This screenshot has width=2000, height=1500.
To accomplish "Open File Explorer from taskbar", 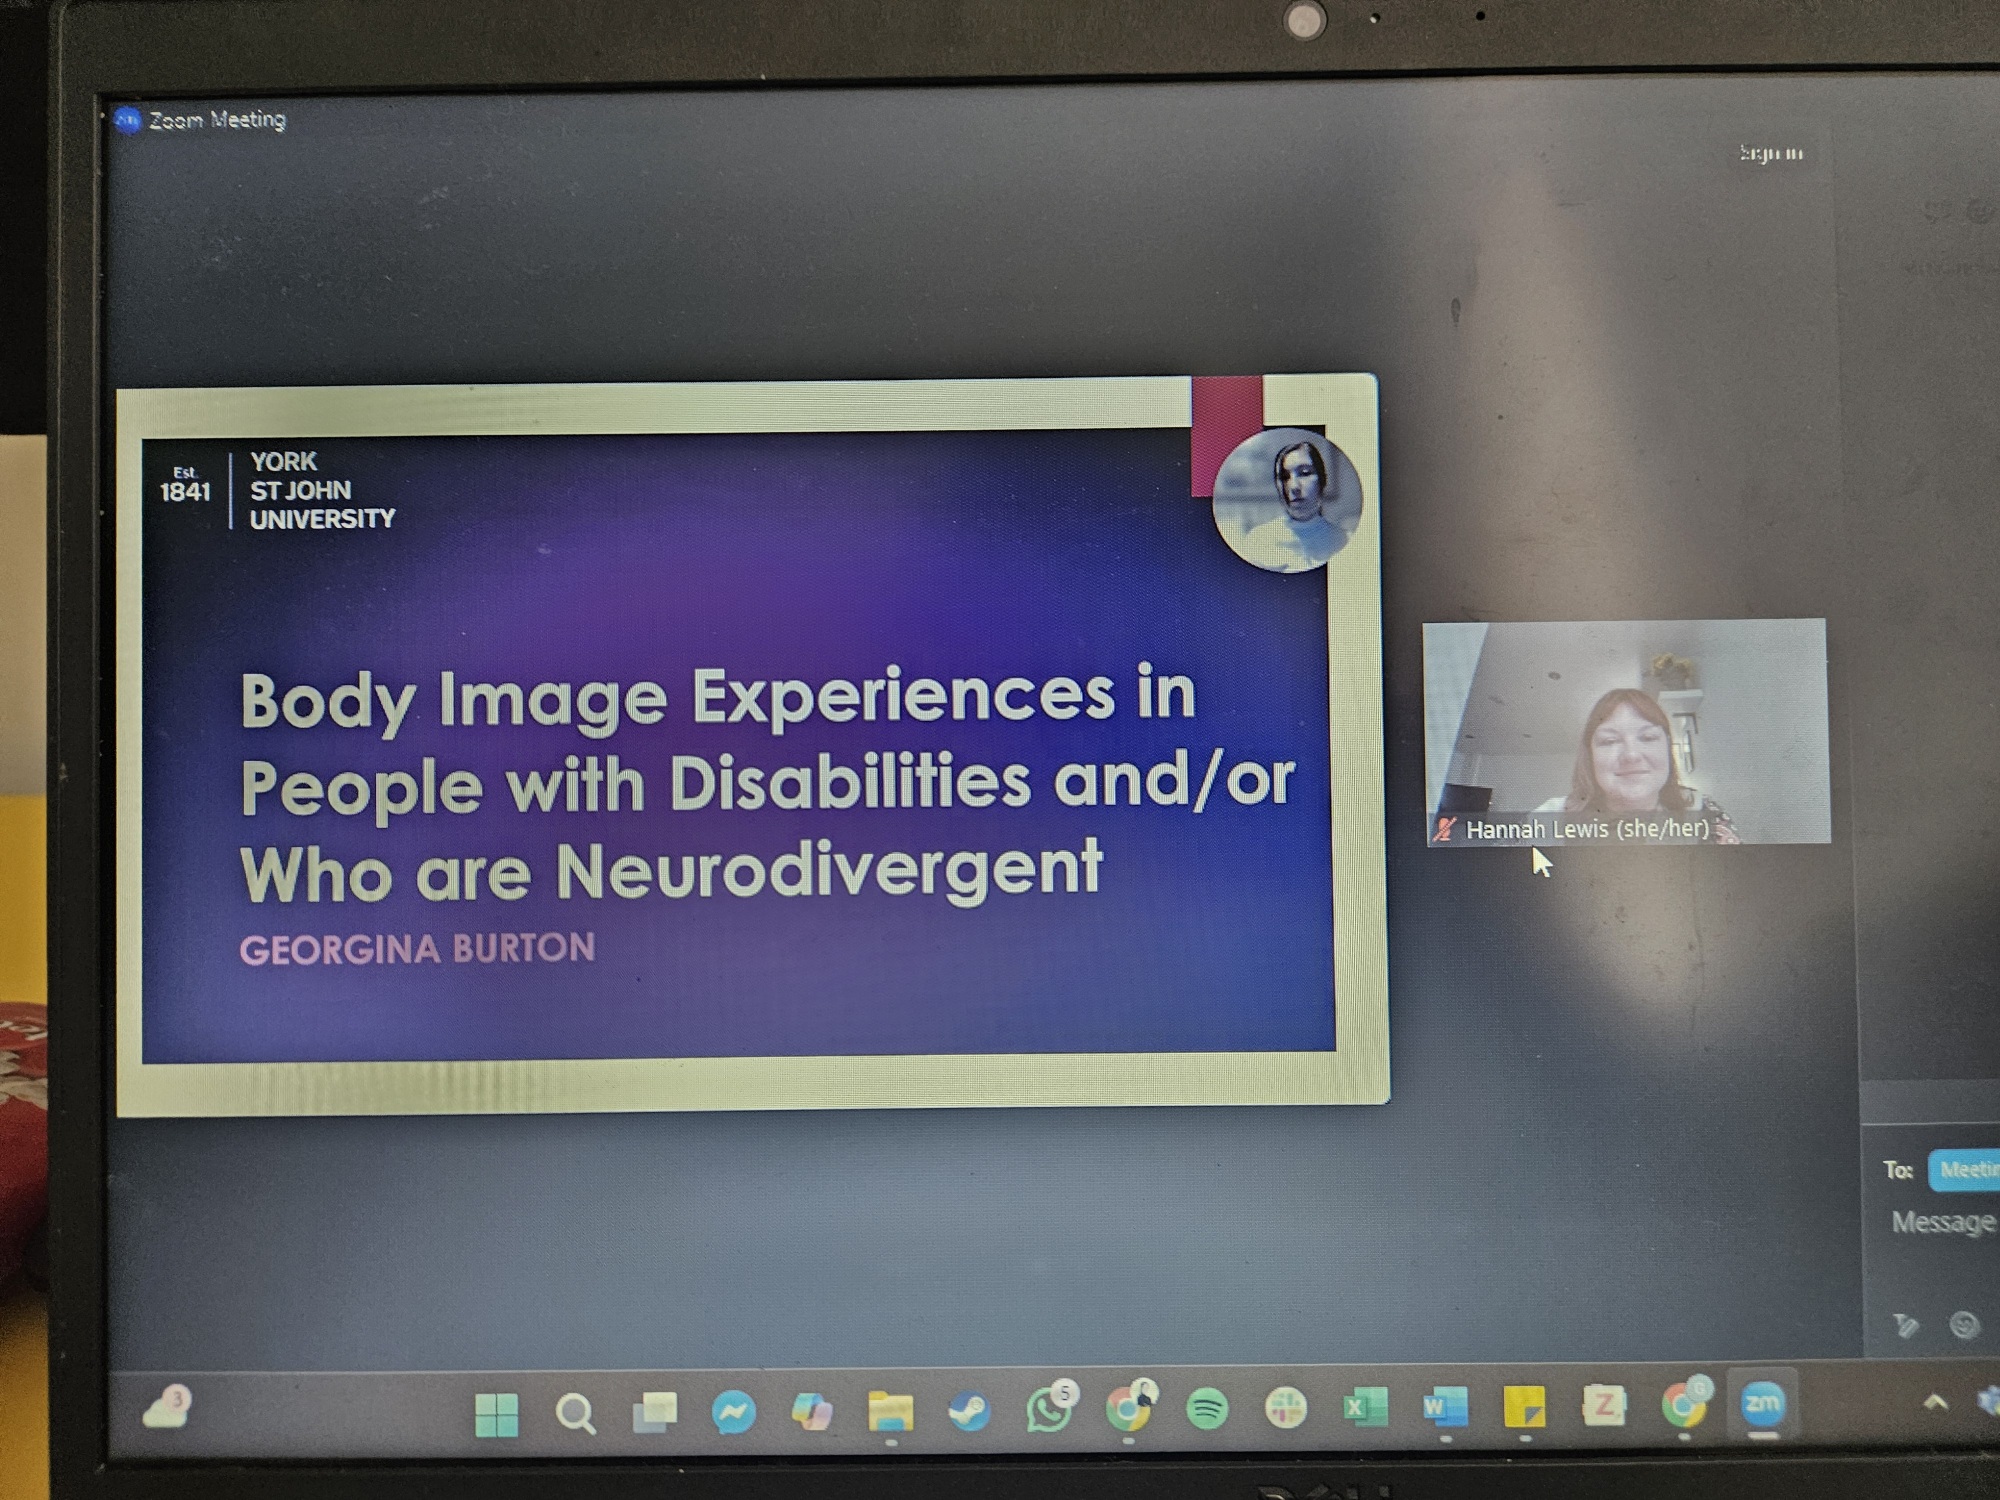I will pyautogui.click(x=890, y=1412).
